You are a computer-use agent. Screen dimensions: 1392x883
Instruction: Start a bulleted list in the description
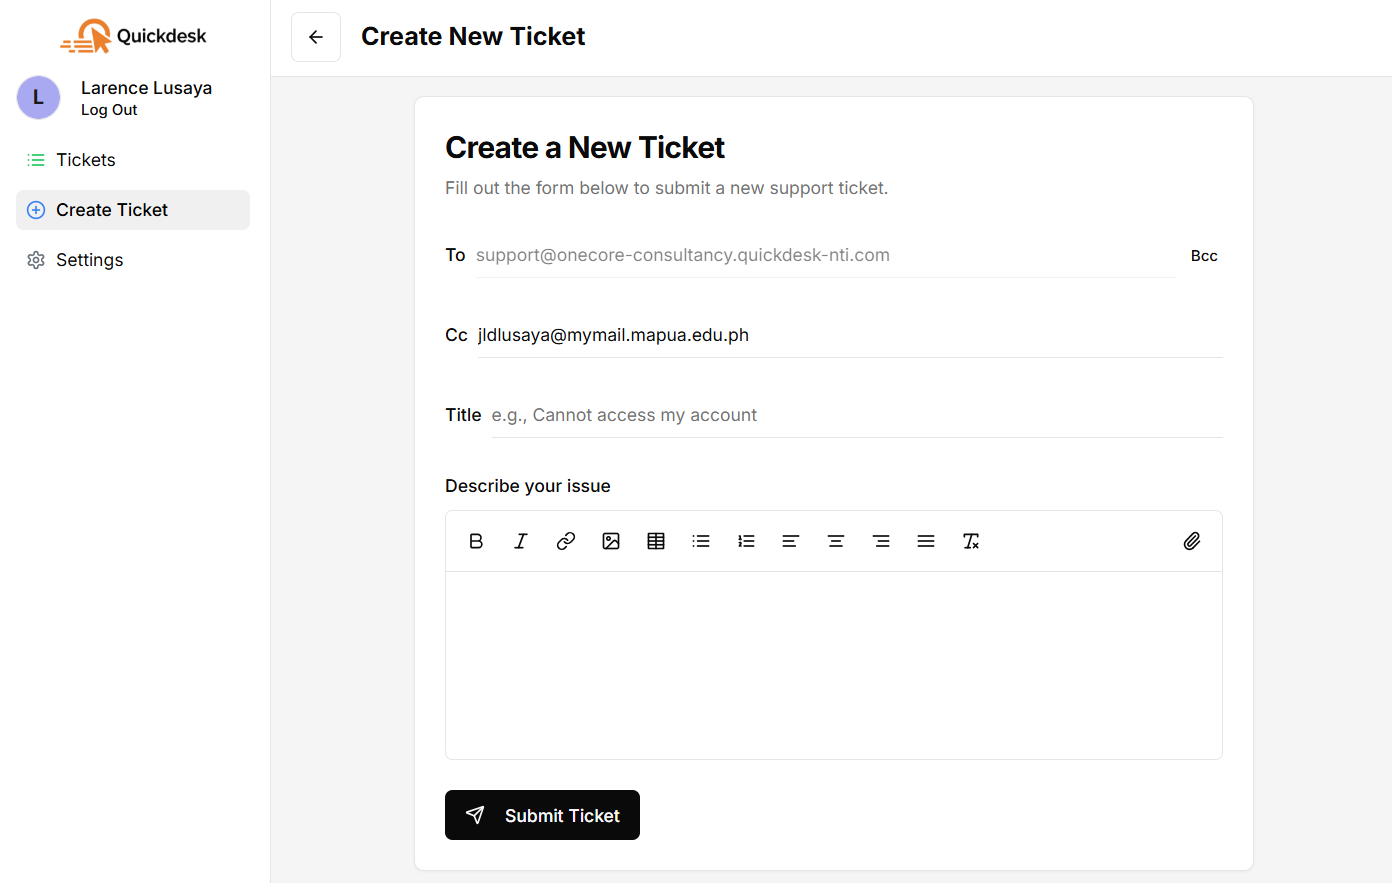point(701,541)
